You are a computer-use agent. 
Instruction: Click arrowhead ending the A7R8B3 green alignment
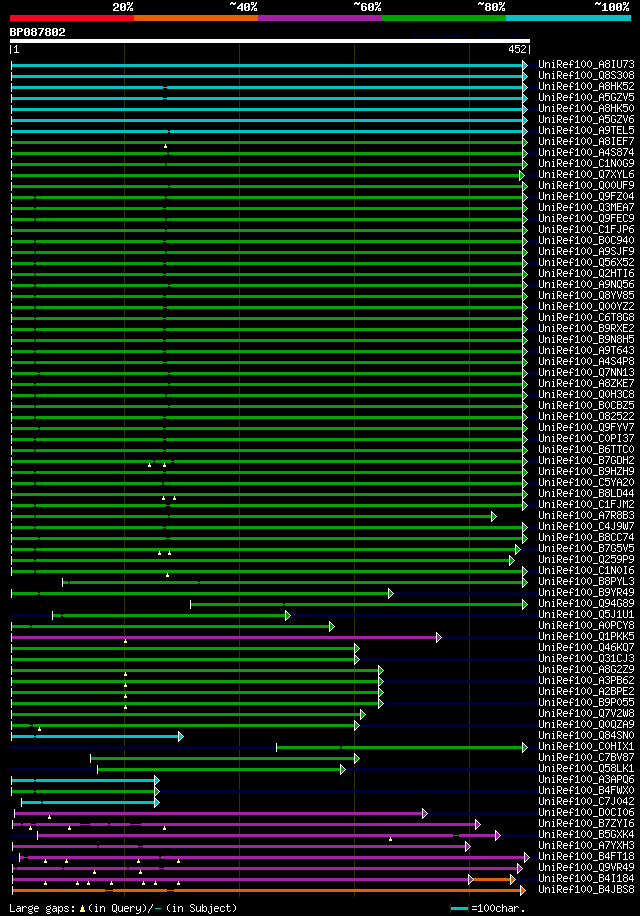point(493,516)
